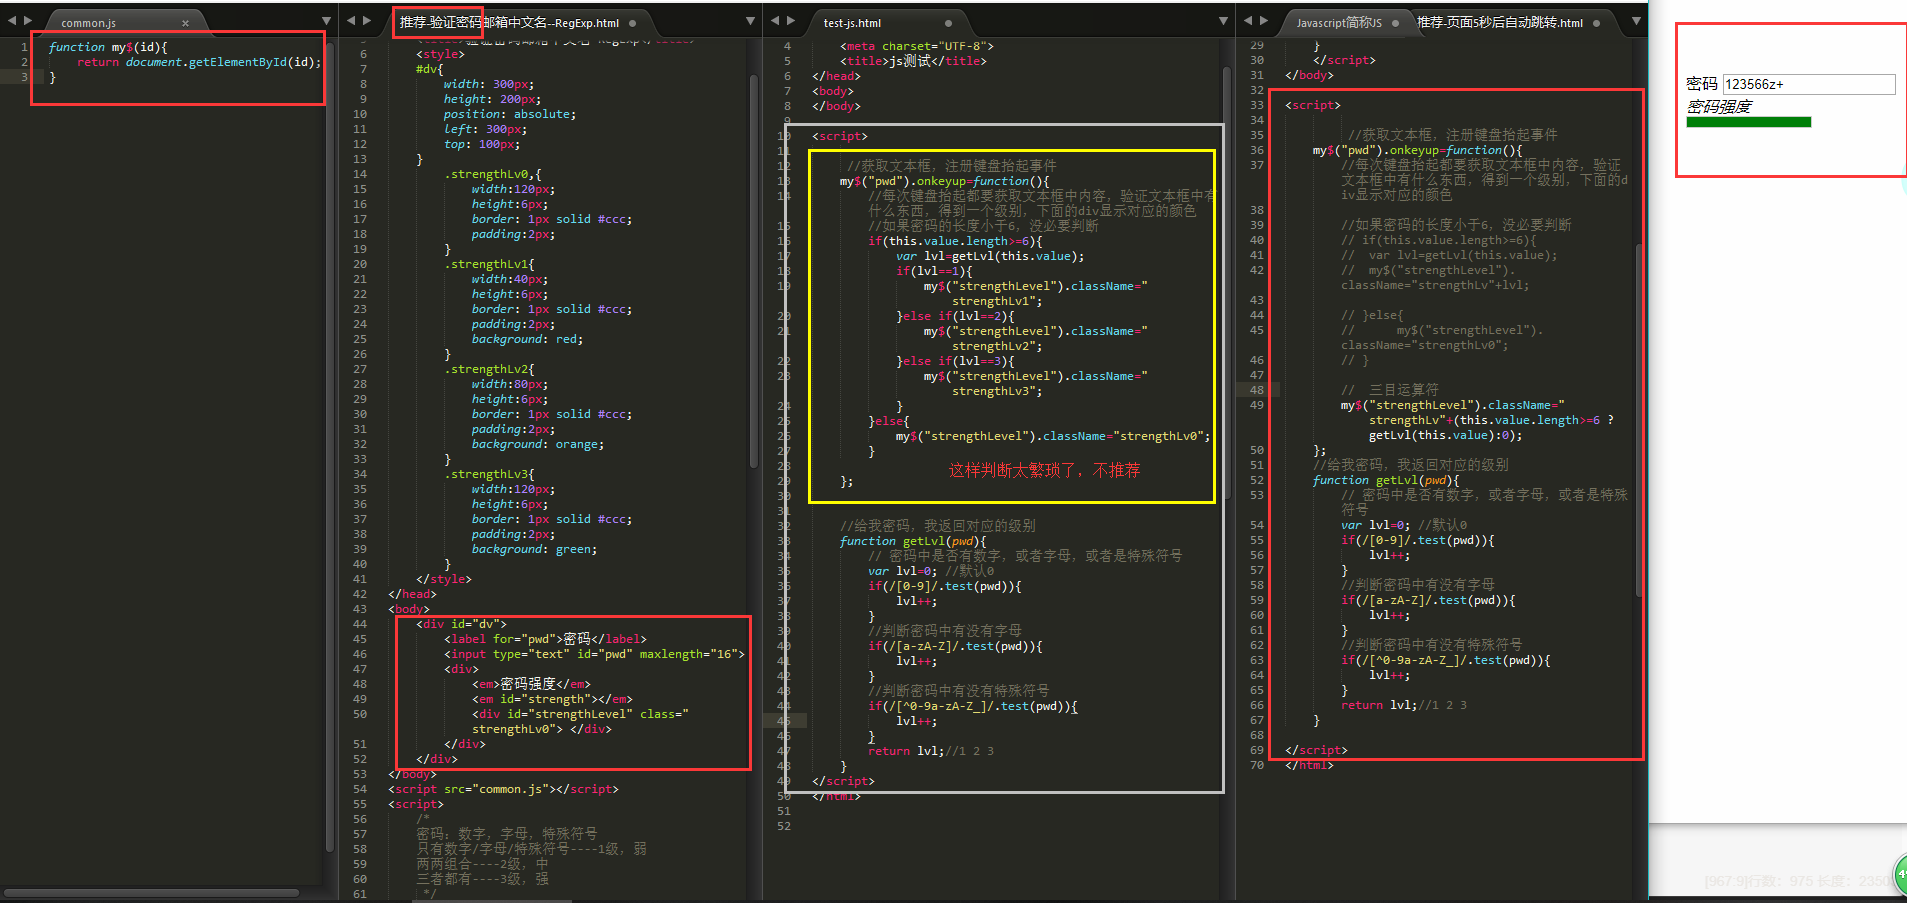Viewport: 1907px width, 903px height.
Task: Click the password input field containing 123566z+
Action: coord(1808,84)
